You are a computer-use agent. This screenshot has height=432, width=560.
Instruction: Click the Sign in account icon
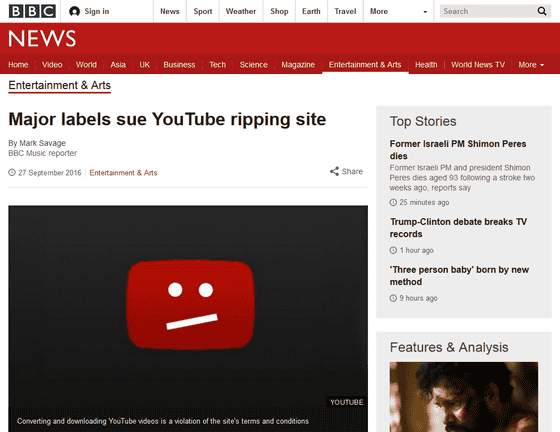pos(74,11)
